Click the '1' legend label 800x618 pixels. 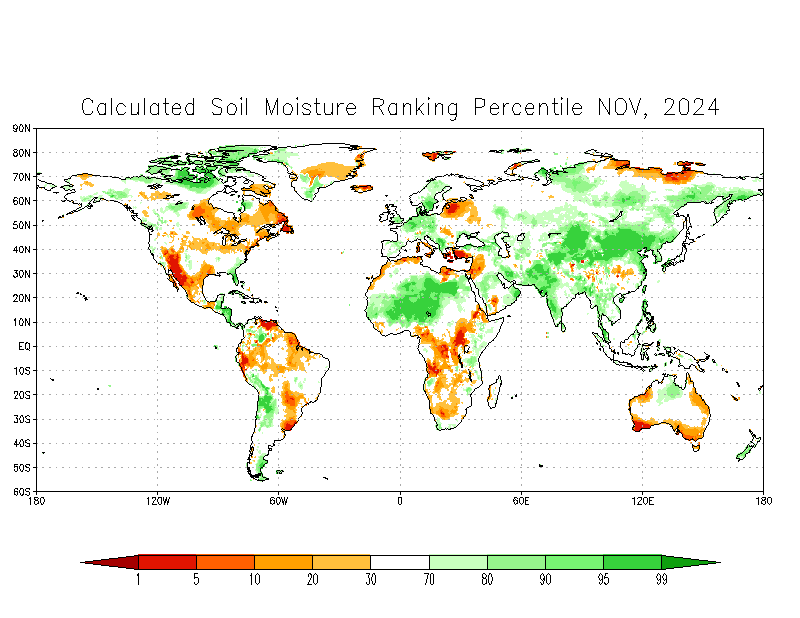pyautogui.click(x=138, y=580)
